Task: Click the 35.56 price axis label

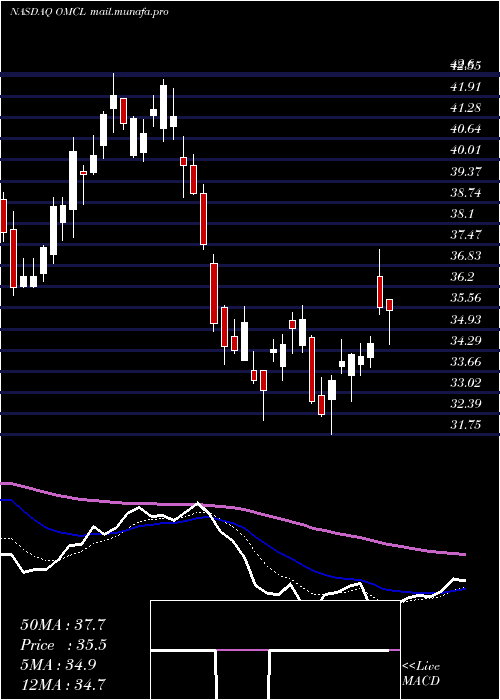Action: coord(466,298)
